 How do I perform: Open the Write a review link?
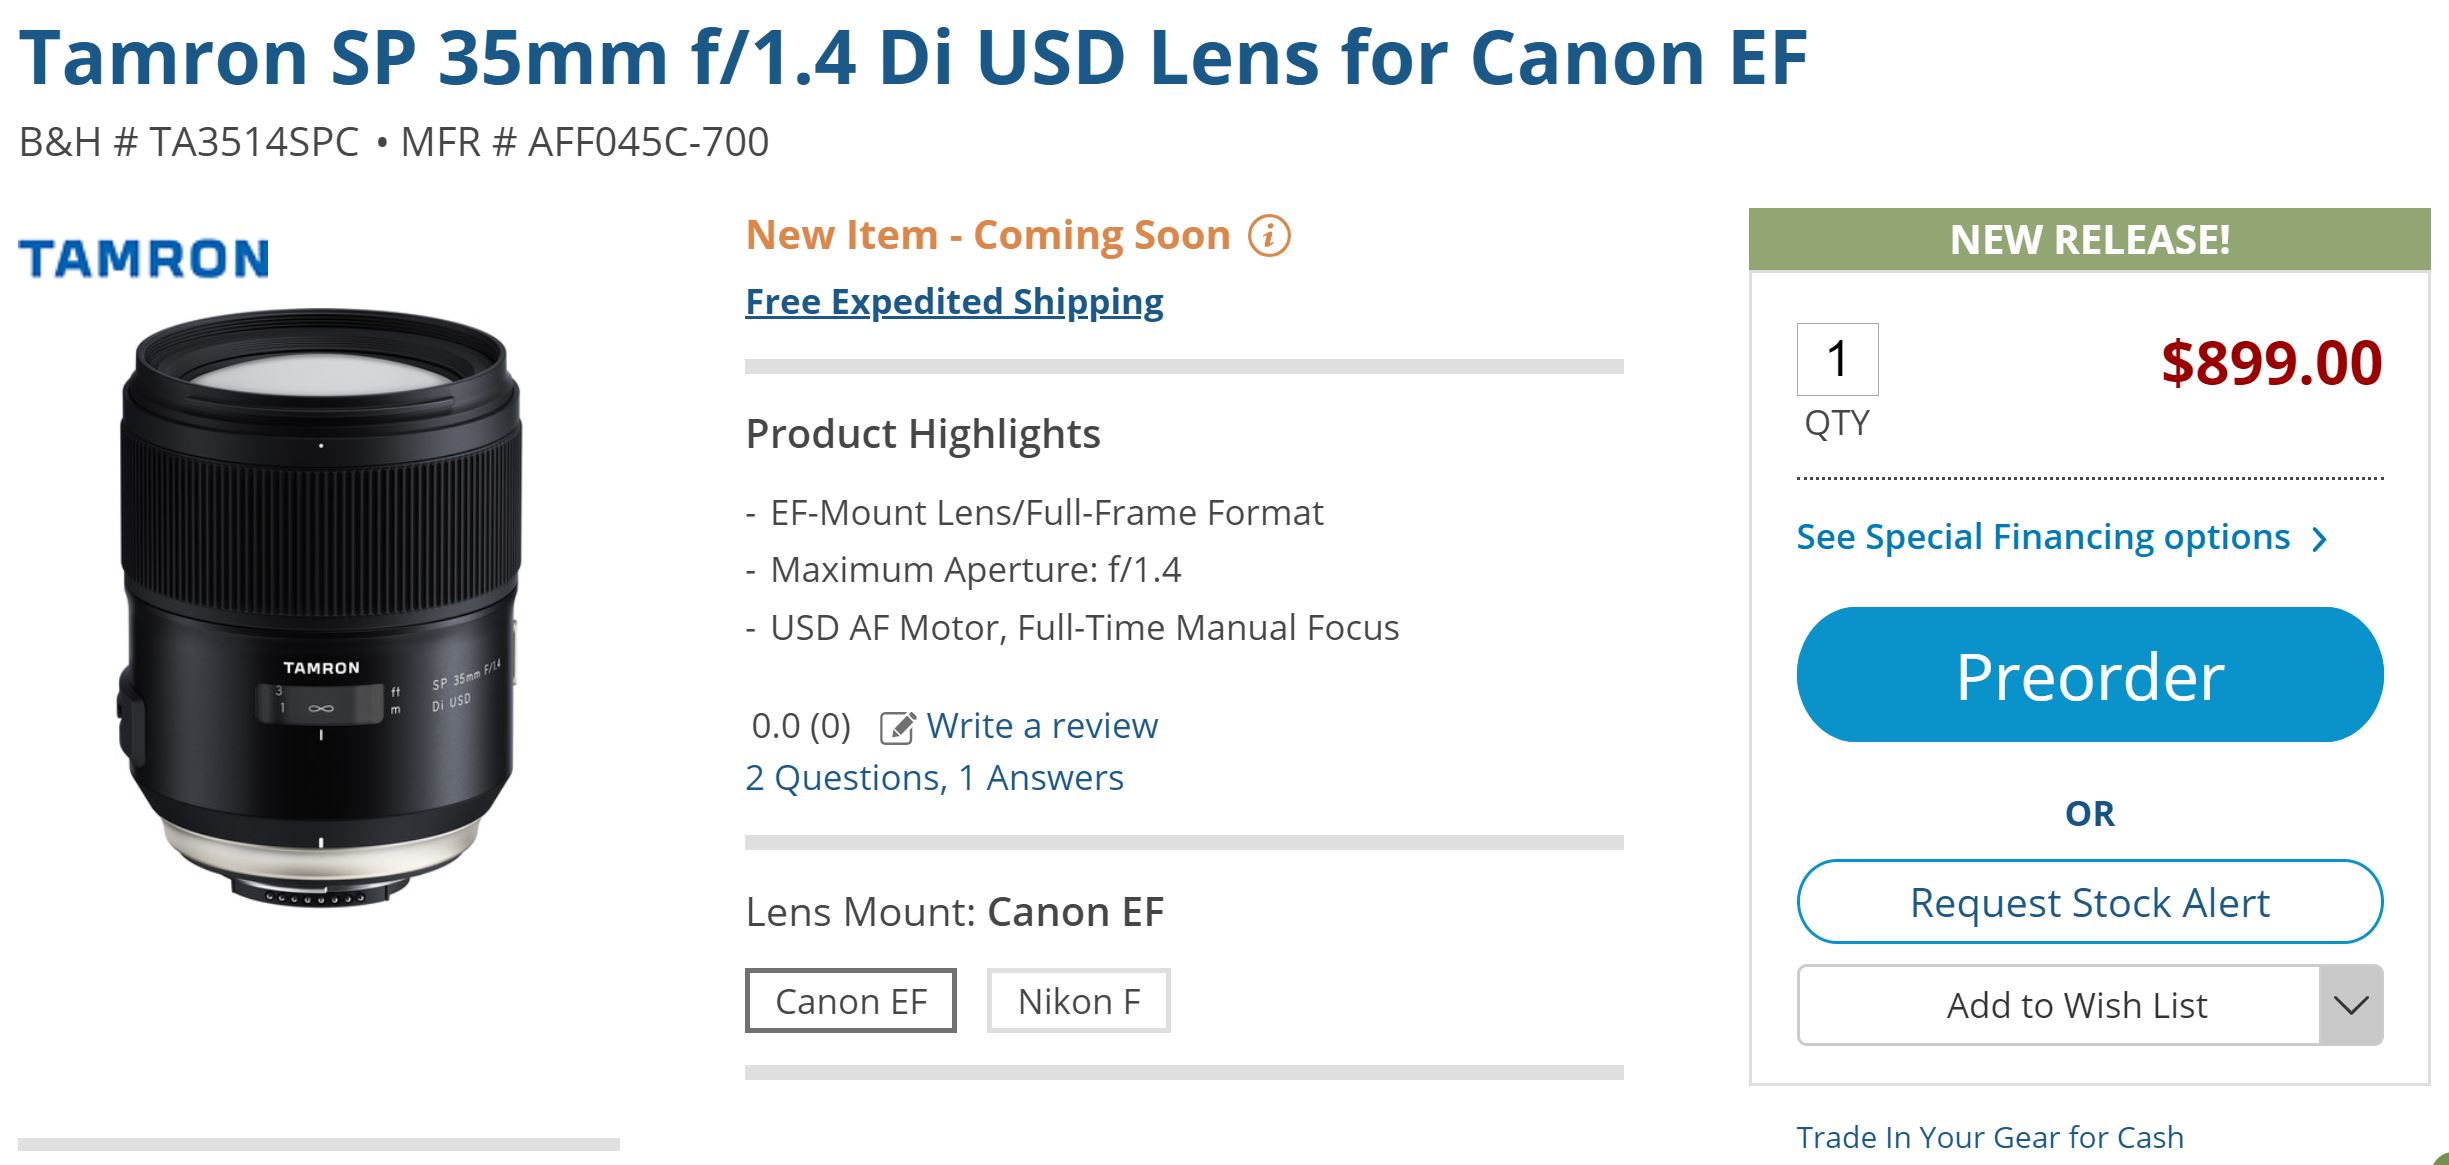(1041, 726)
